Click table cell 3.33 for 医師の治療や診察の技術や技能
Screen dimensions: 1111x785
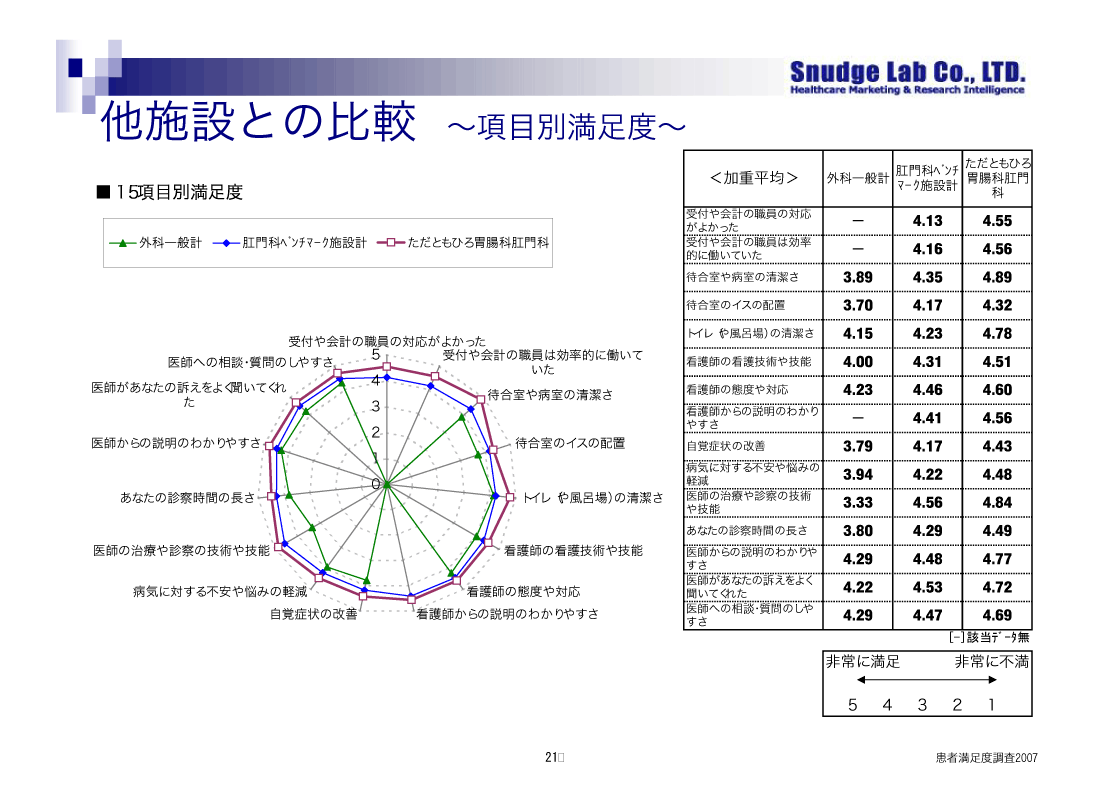pyautogui.click(x=858, y=503)
